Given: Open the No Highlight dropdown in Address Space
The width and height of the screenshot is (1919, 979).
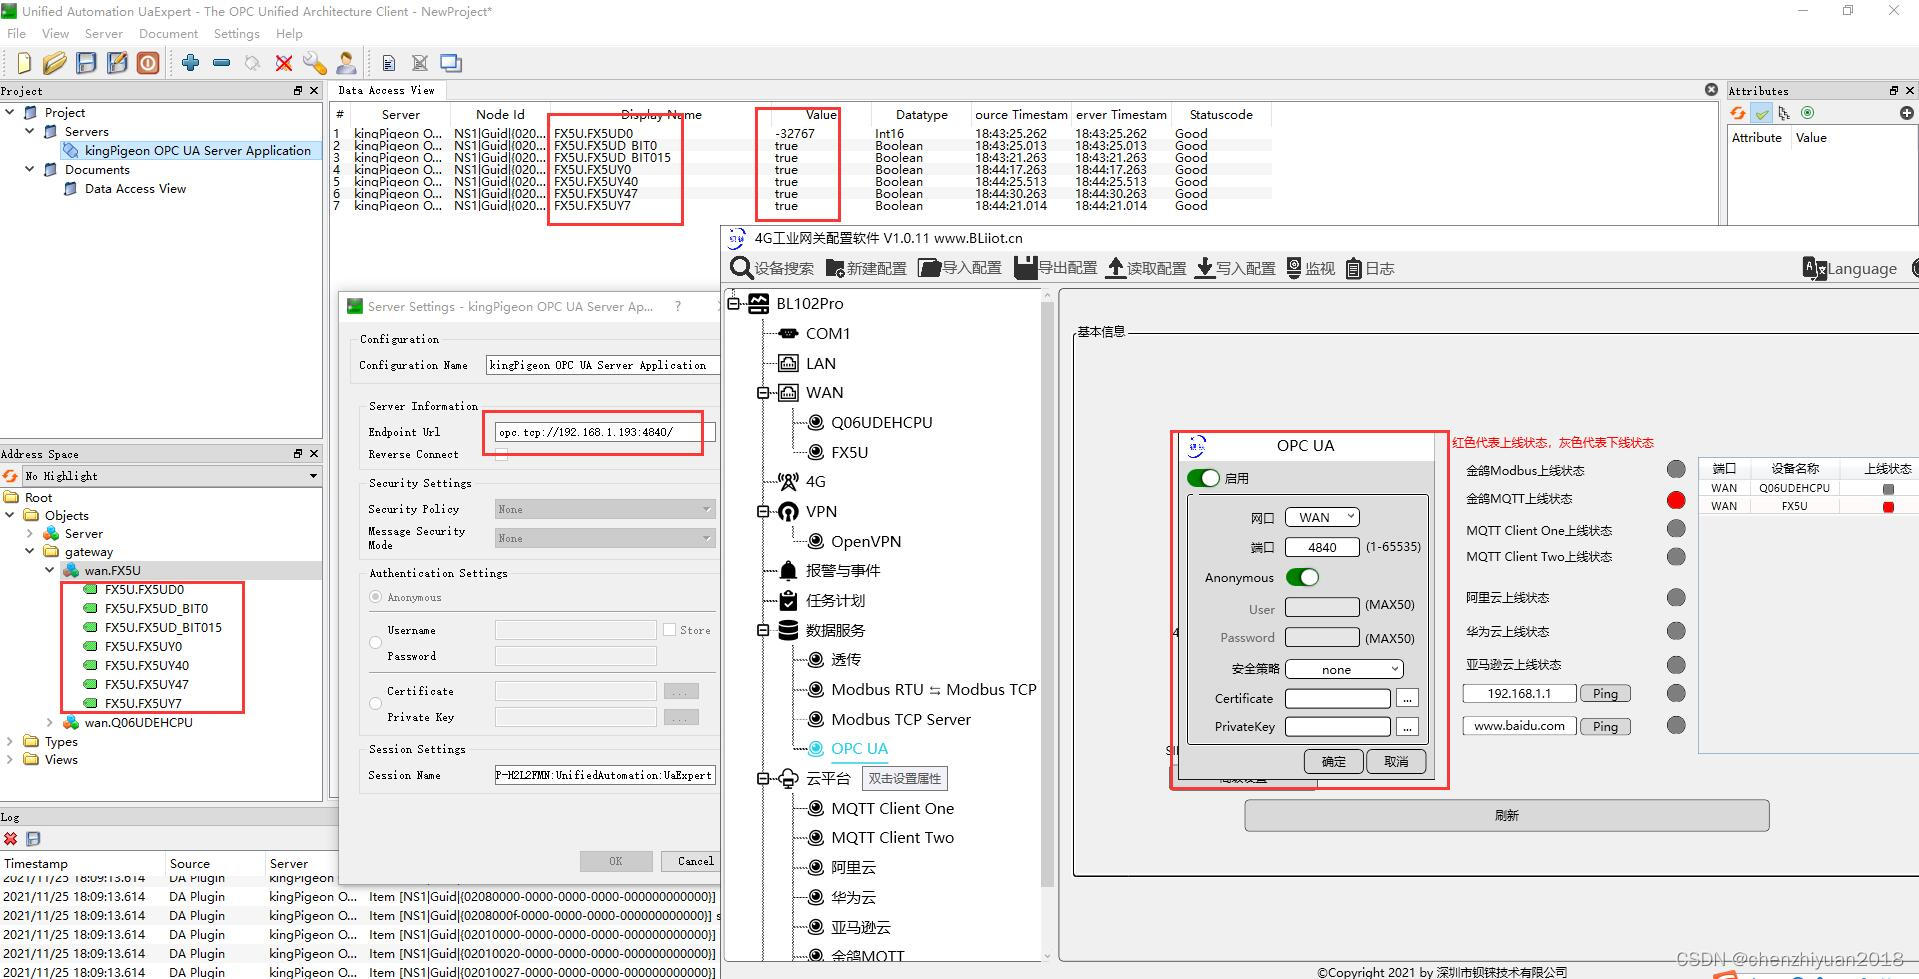Looking at the screenshot, I should [171, 476].
